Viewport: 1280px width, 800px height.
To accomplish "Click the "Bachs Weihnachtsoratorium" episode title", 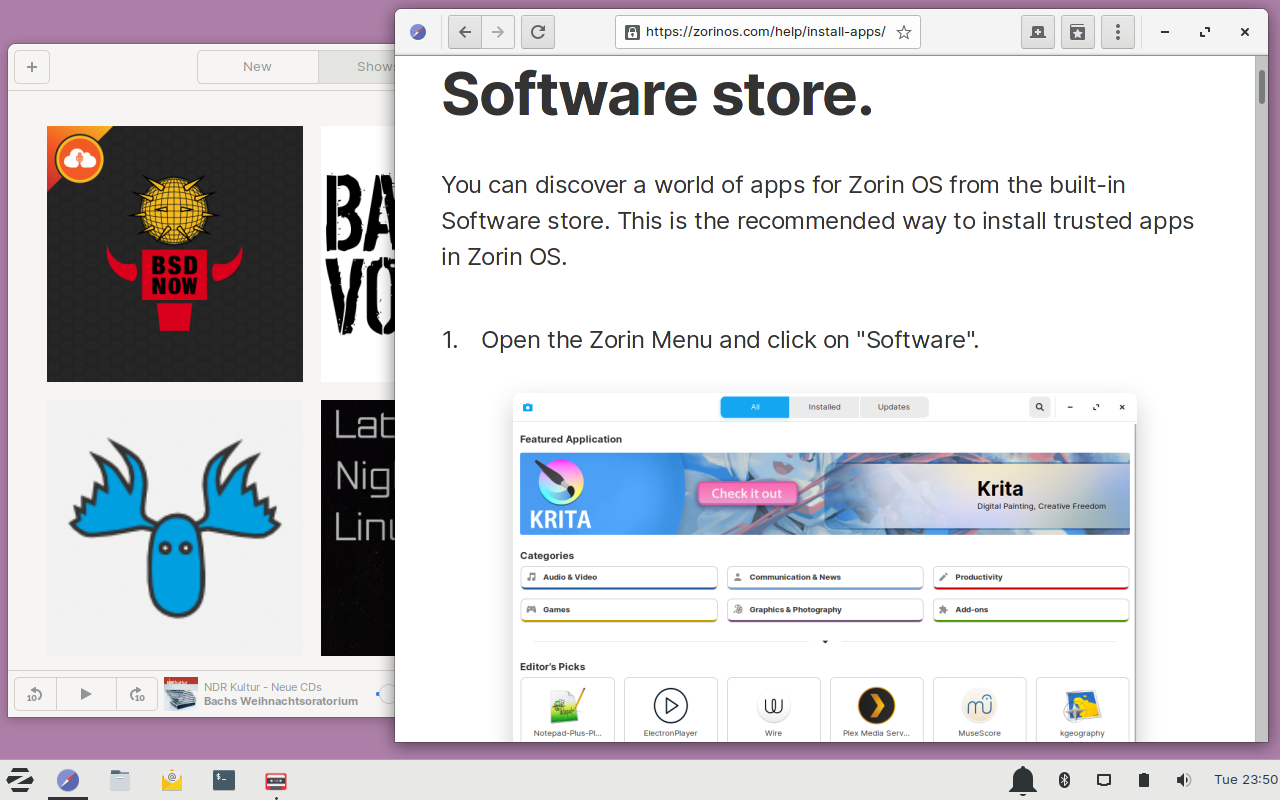I will click(281, 701).
